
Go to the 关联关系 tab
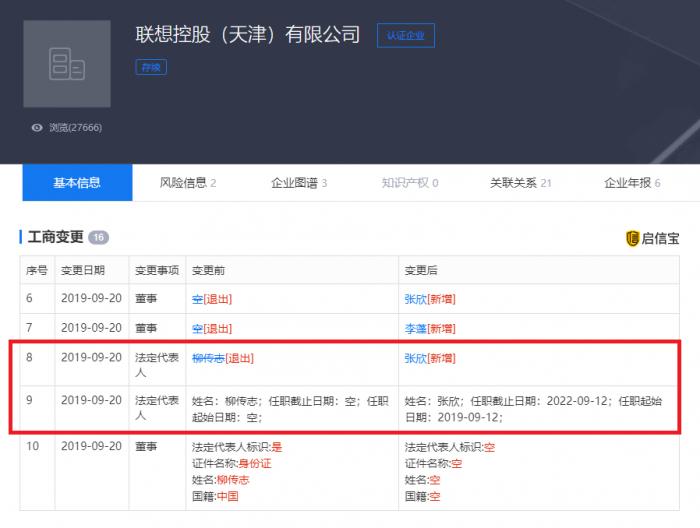pos(520,183)
